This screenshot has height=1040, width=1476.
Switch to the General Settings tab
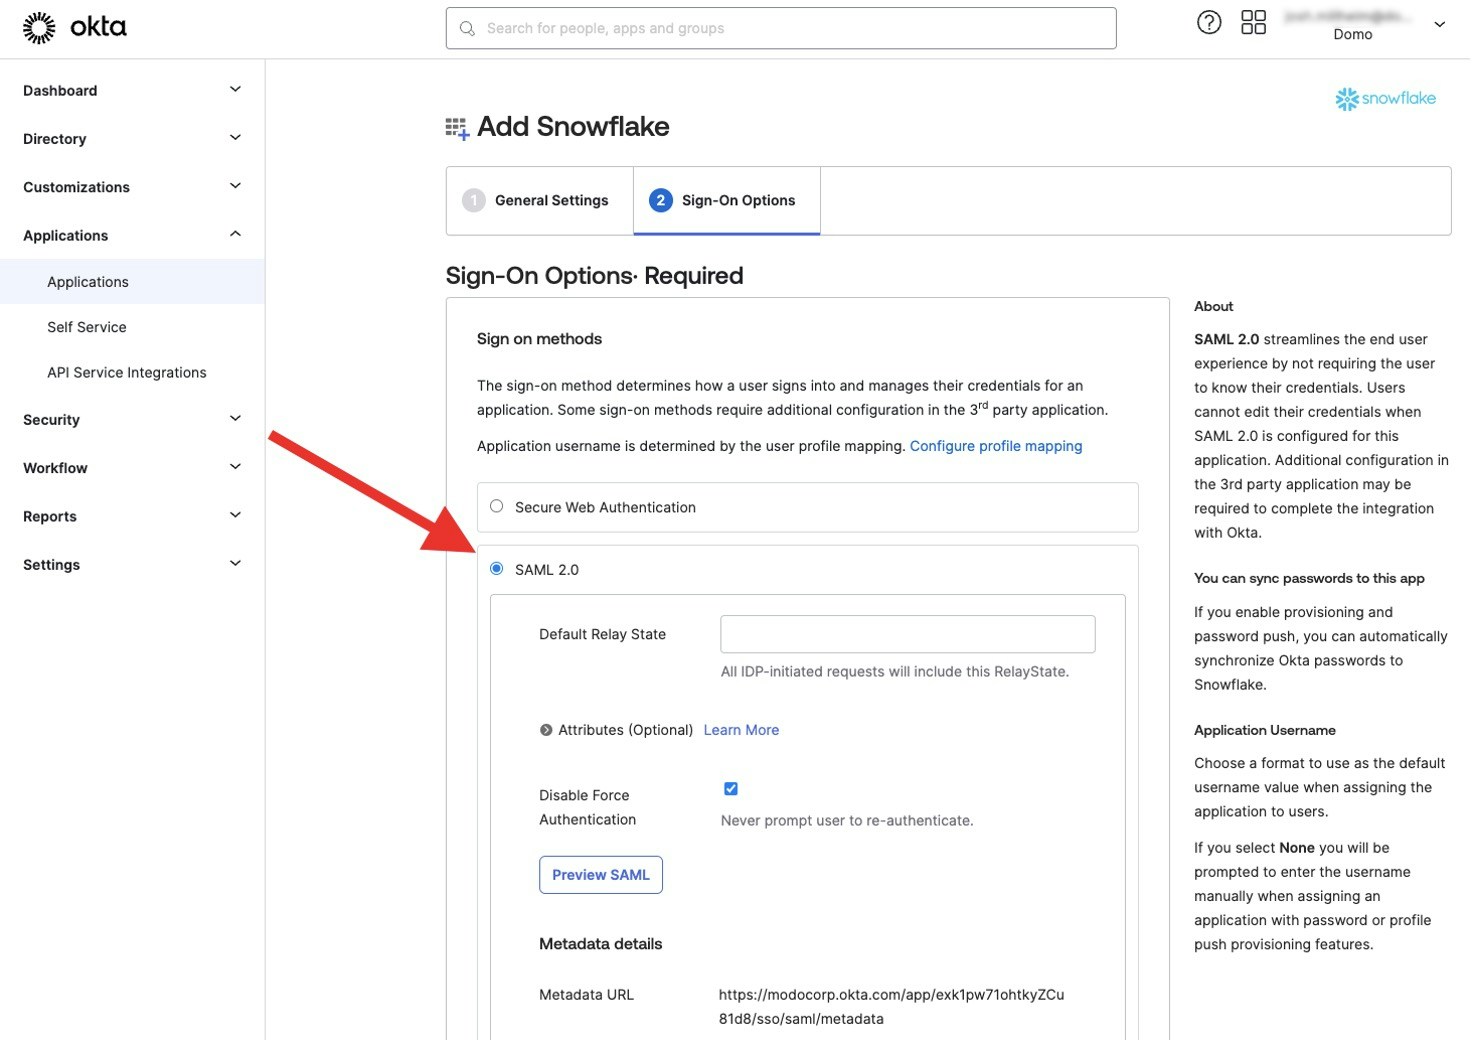click(x=540, y=200)
